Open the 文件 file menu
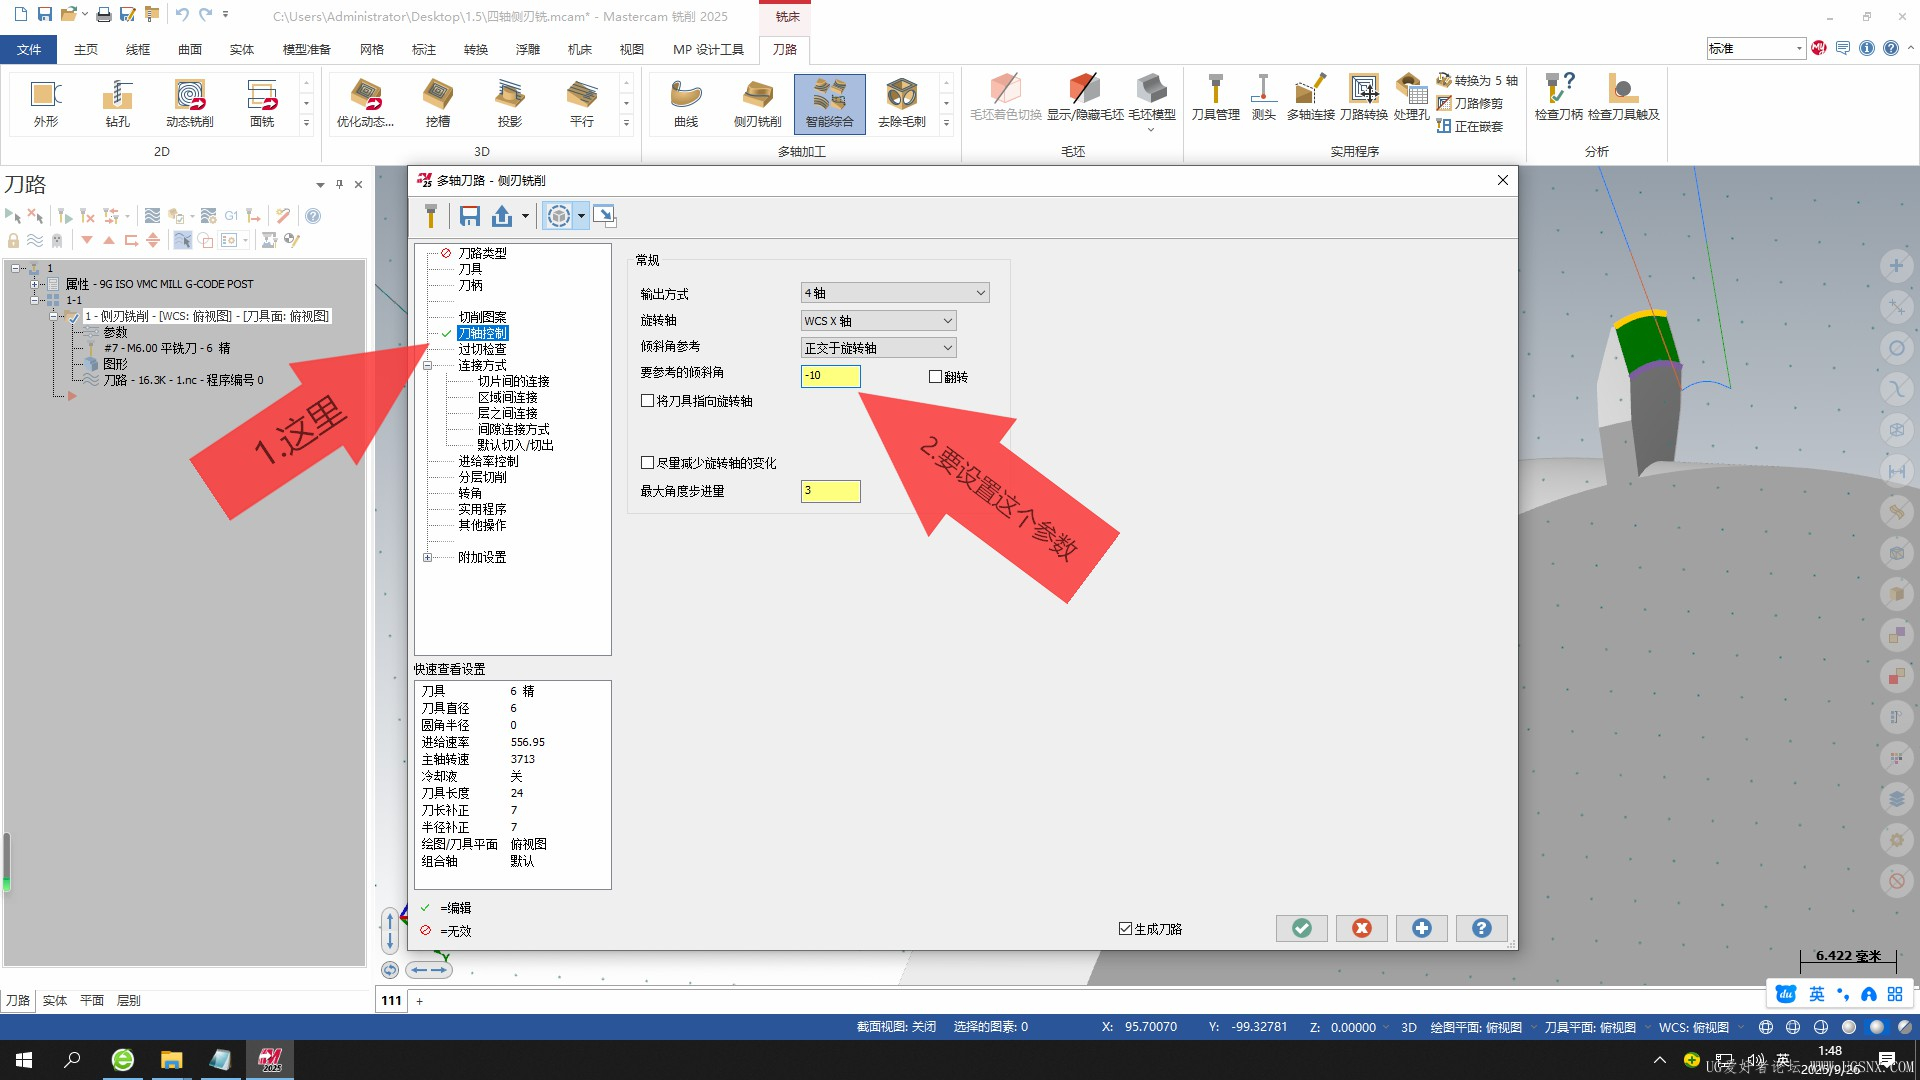The width and height of the screenshot is (1920, 1080). (x=29, y=49)
